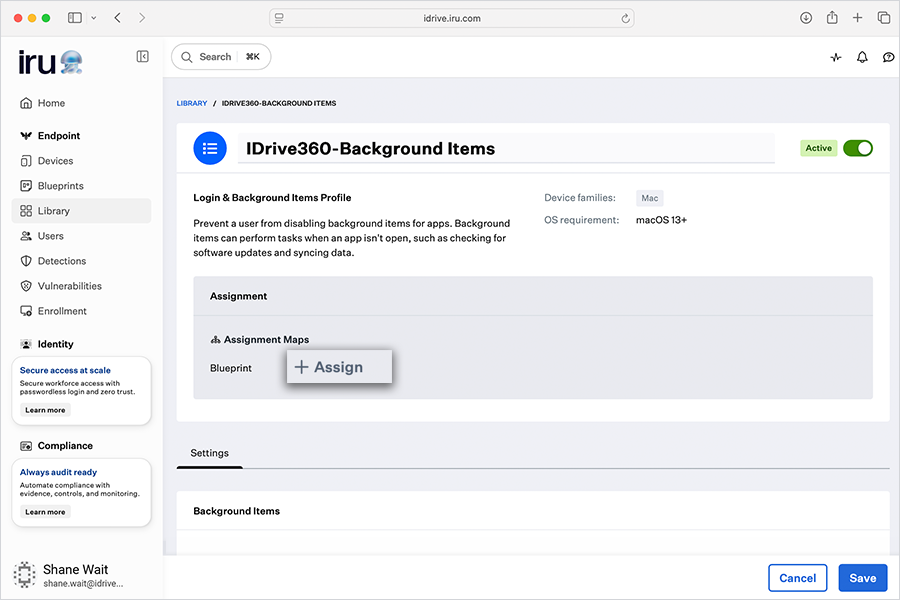
Task: Toggle Safari sidebar icon
Action: click(x=75, y=18)
